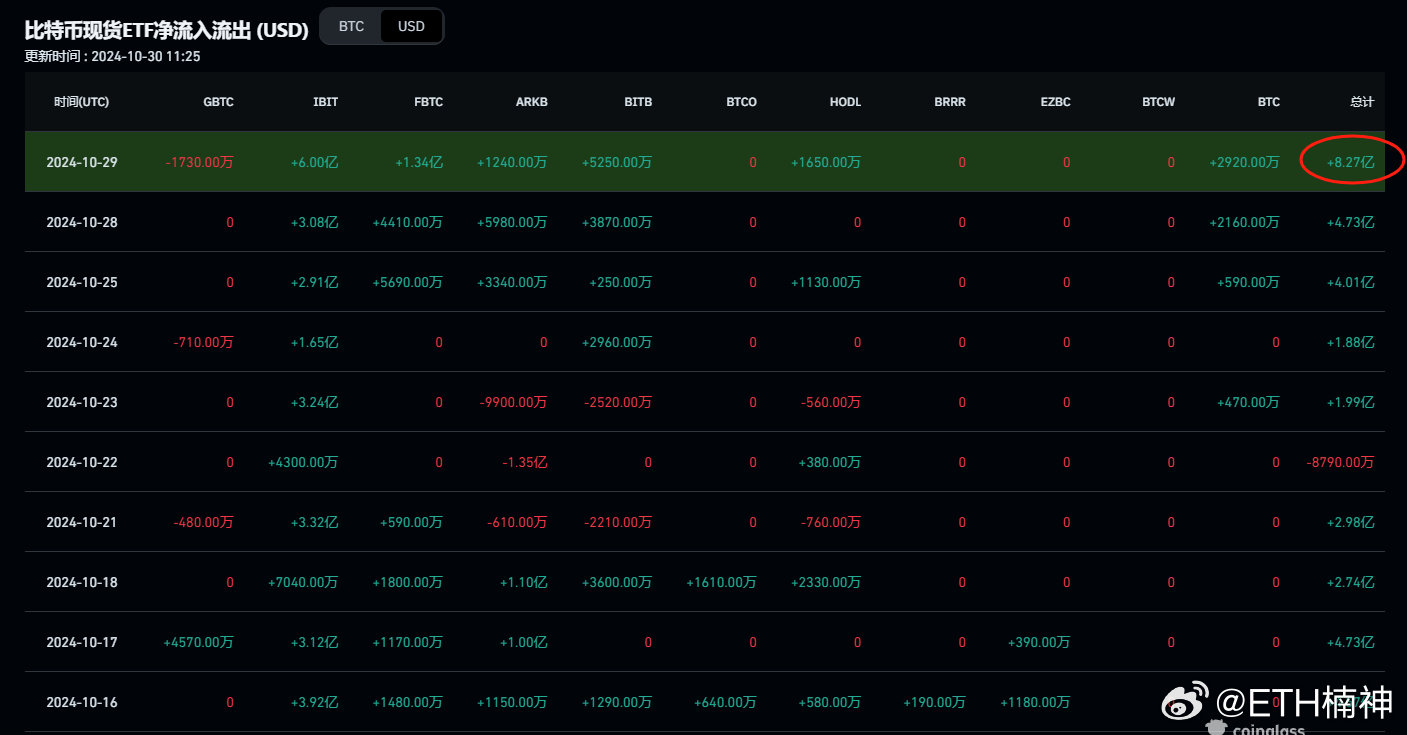Click the 总计 column header

point(1362,102)
